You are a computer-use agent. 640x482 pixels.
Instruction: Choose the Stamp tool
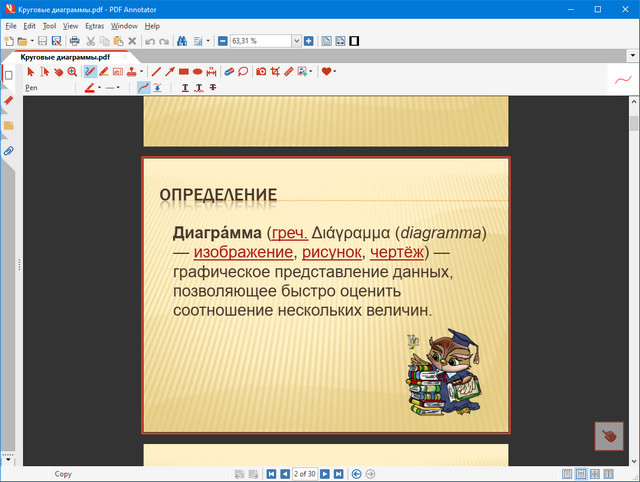(132, 72)
